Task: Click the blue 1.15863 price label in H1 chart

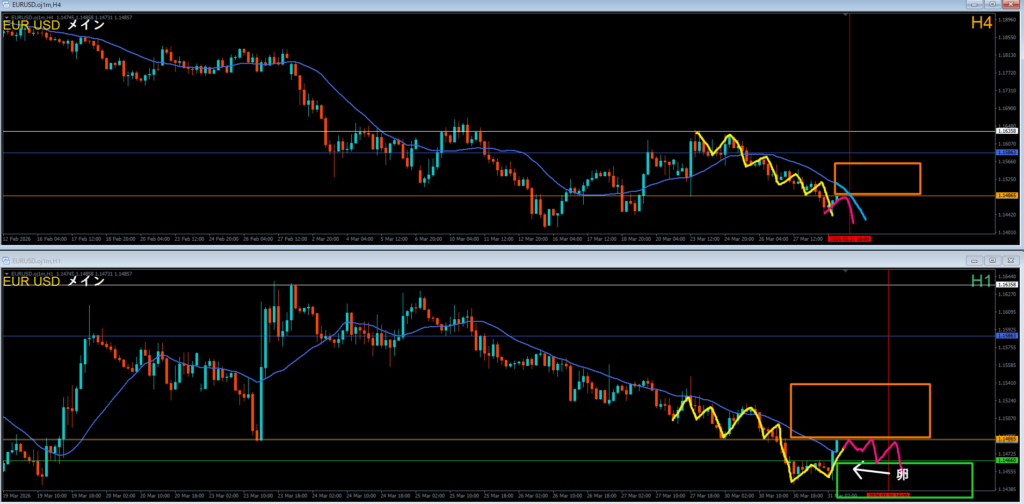Action: point(1008,336)
